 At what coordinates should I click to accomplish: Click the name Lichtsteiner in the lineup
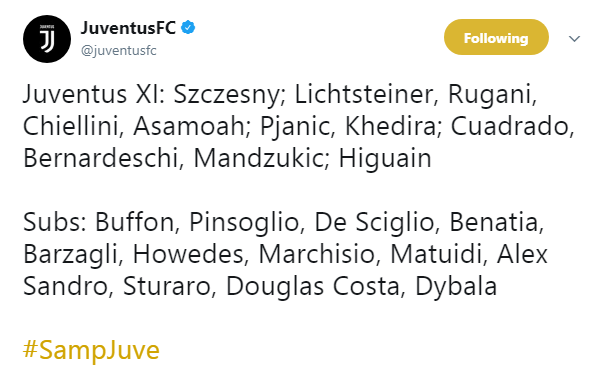click(x=364, y=94)
